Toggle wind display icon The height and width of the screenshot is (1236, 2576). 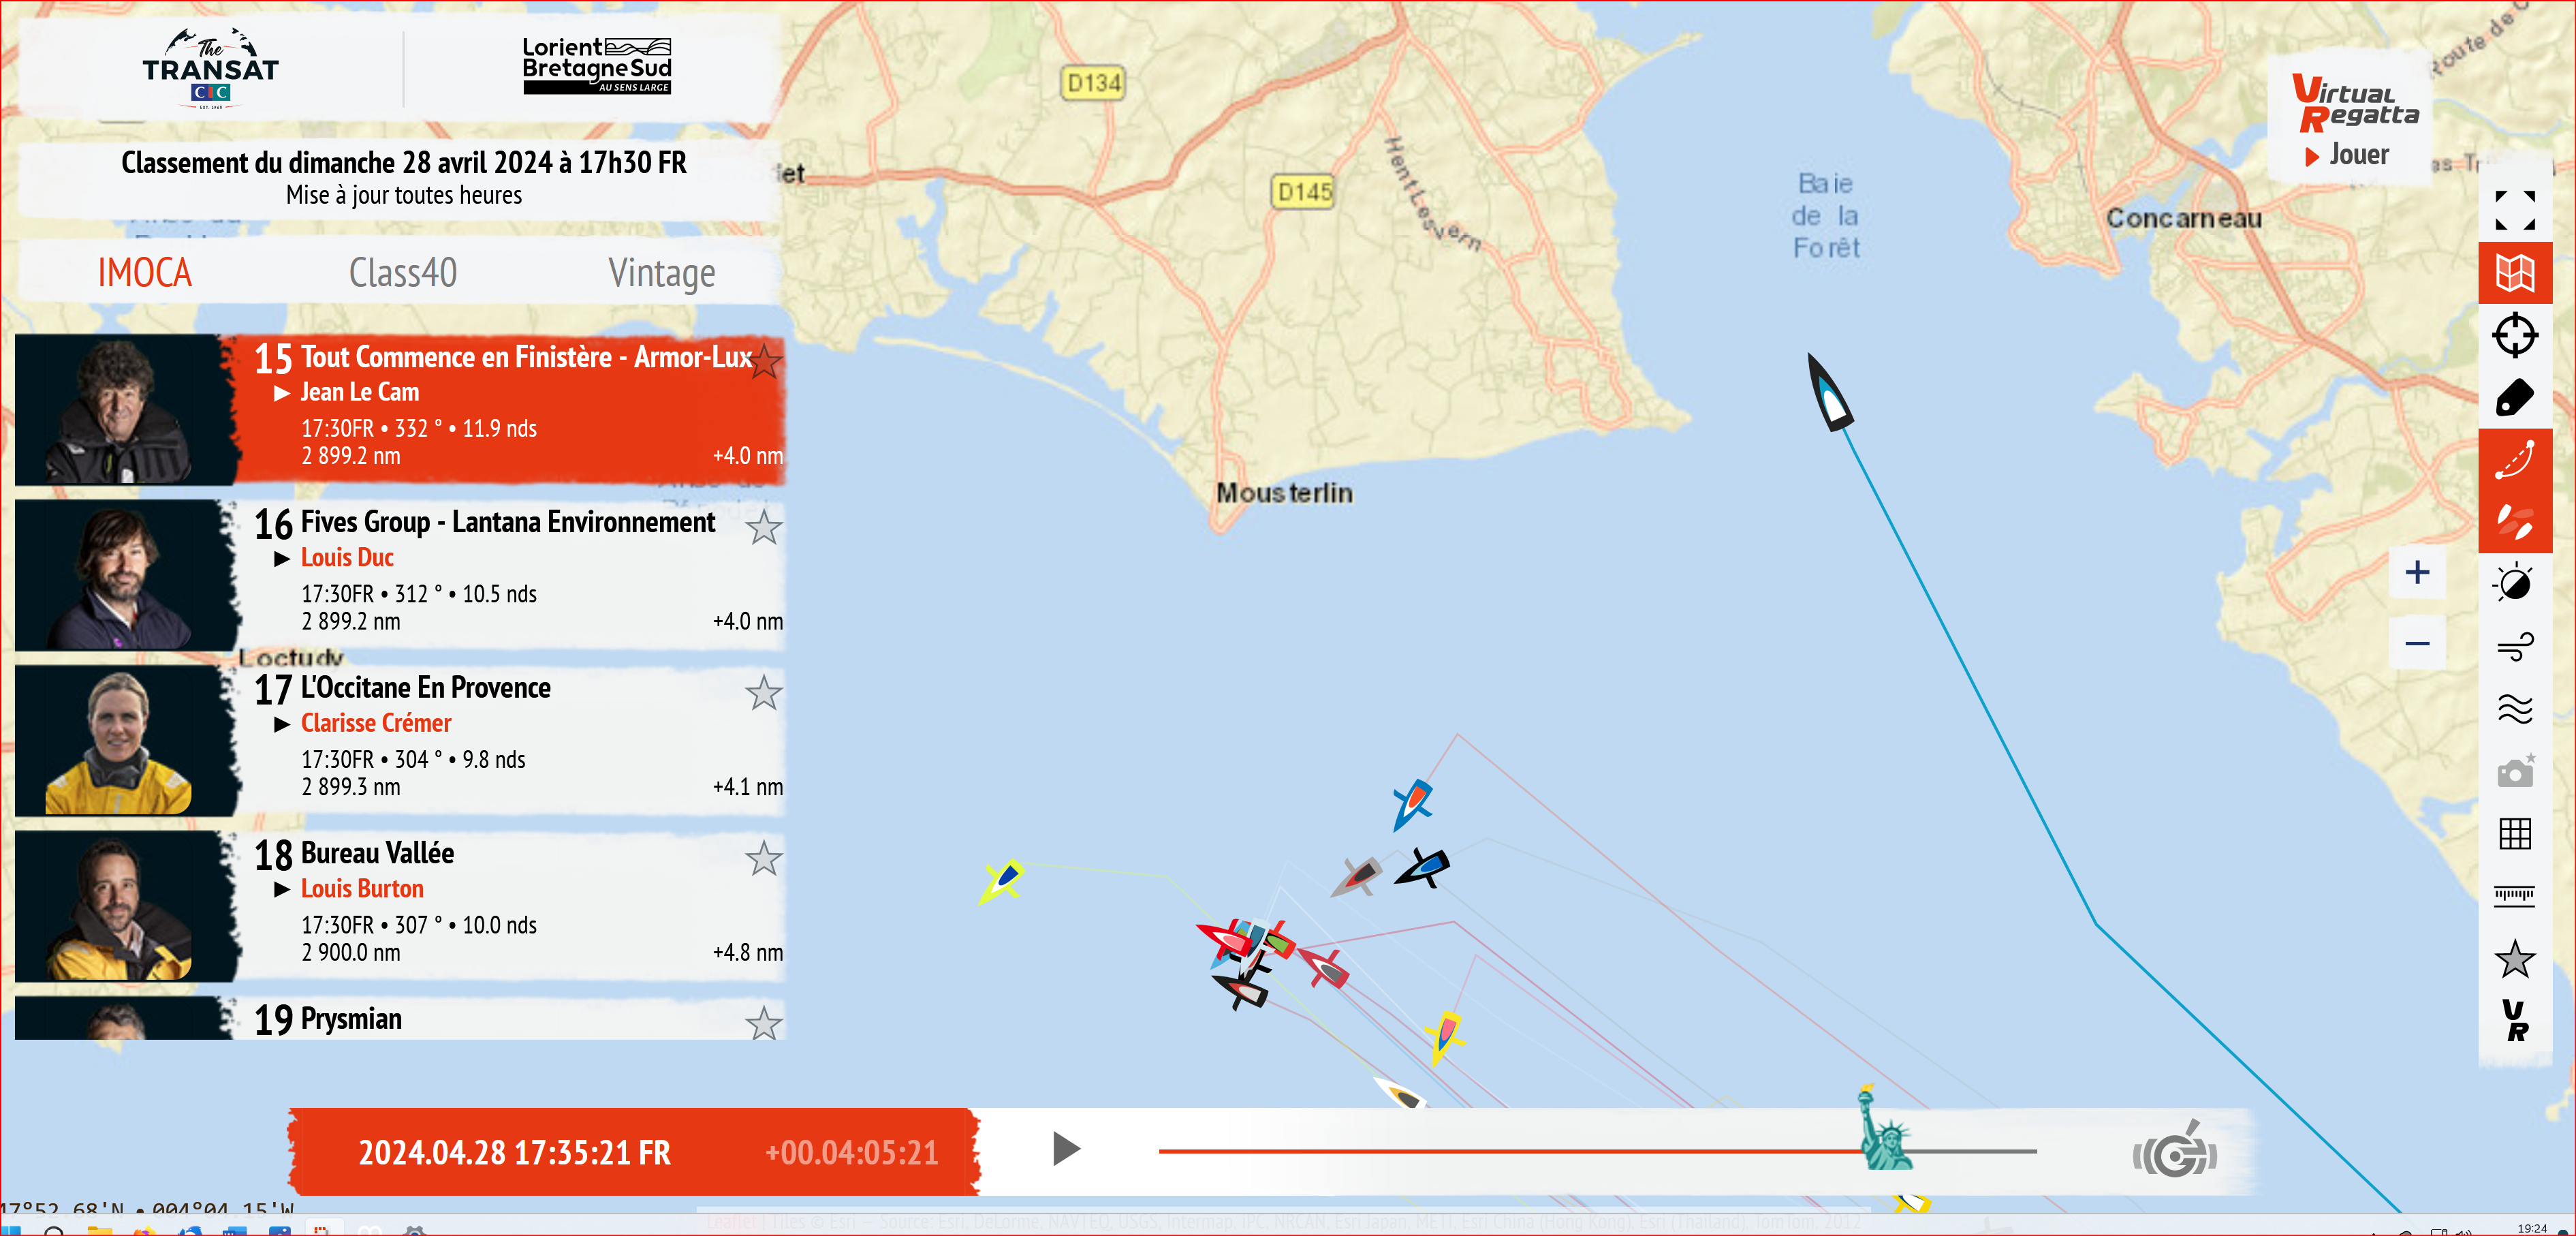pos(2514,647)
